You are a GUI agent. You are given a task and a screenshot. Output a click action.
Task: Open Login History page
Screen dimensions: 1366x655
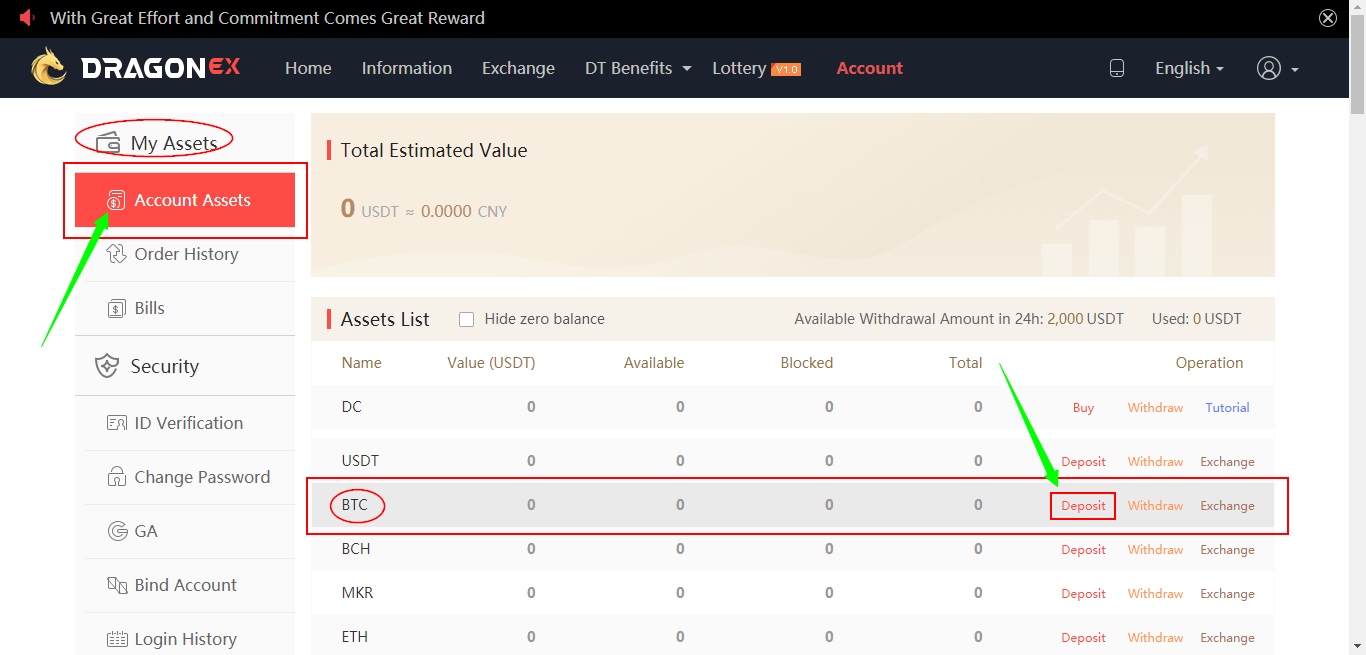[x=185, y=637]
